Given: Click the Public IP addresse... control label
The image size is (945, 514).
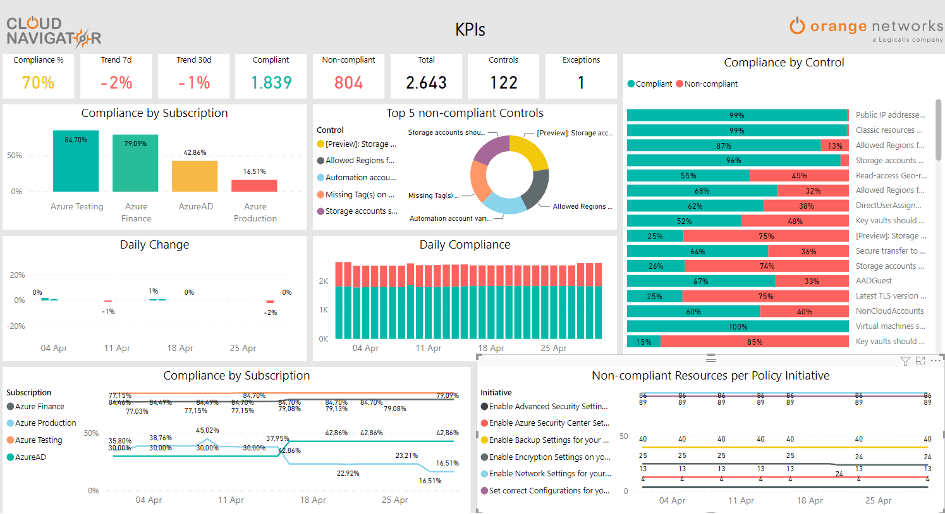Looking at the screenshot, I should (890, 115).
